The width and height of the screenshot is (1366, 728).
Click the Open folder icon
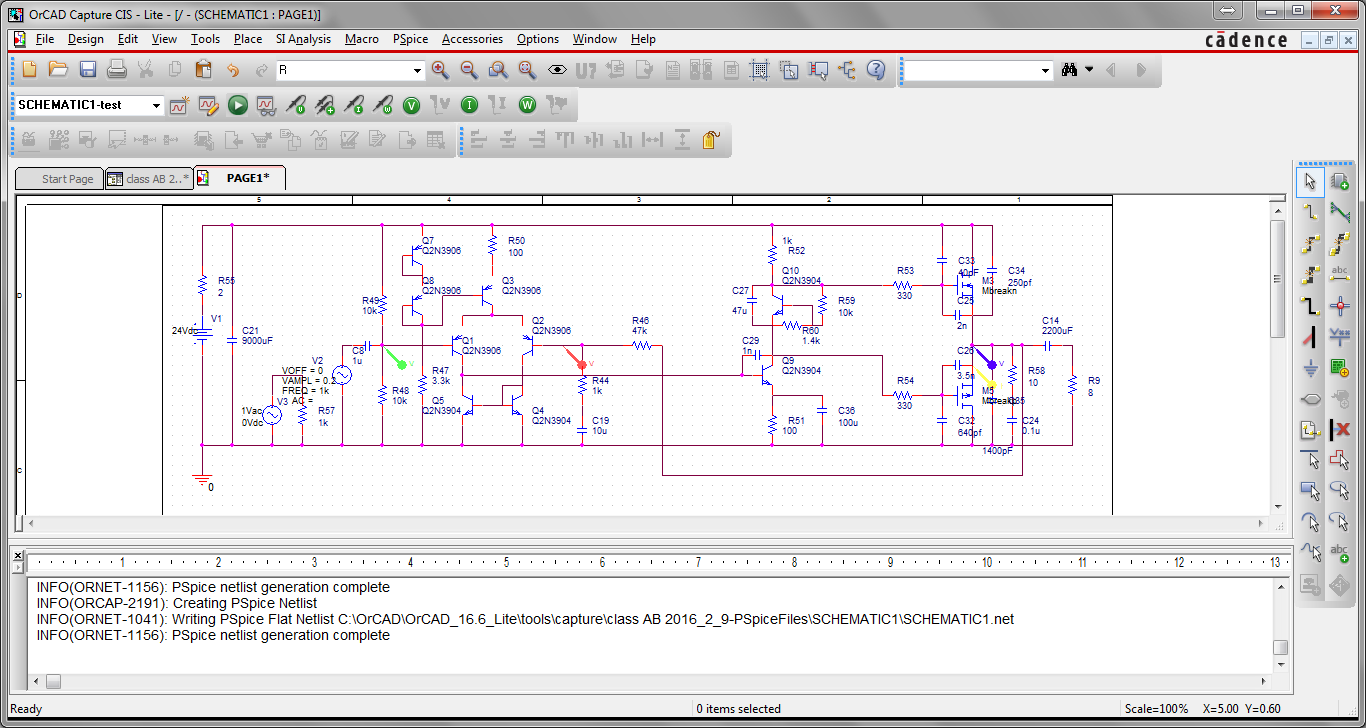tap(58, 70)
